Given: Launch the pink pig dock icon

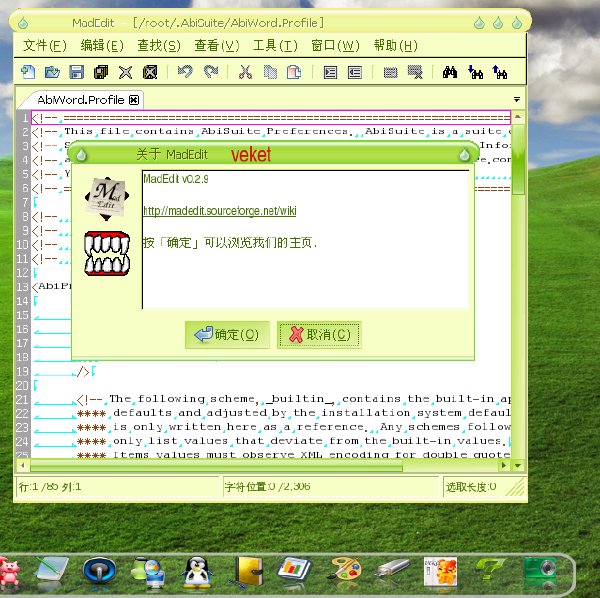Looking at the screenshot, I should click(9, 572).
